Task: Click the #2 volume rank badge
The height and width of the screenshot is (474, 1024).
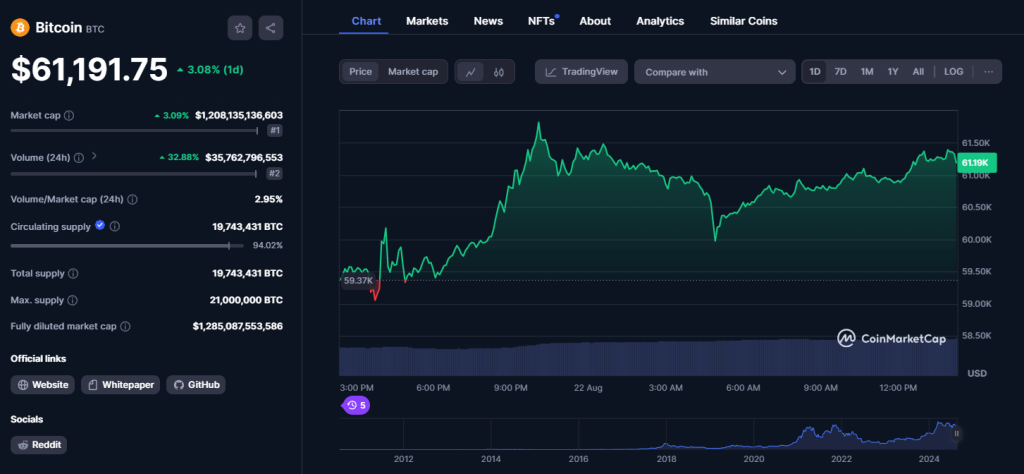Action: (x=275, y=174)
